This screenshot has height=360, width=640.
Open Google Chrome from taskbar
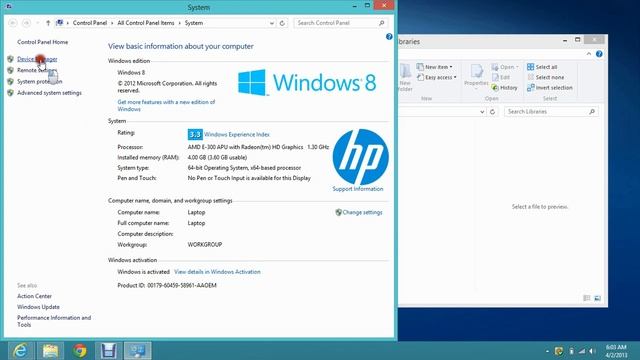80,351
